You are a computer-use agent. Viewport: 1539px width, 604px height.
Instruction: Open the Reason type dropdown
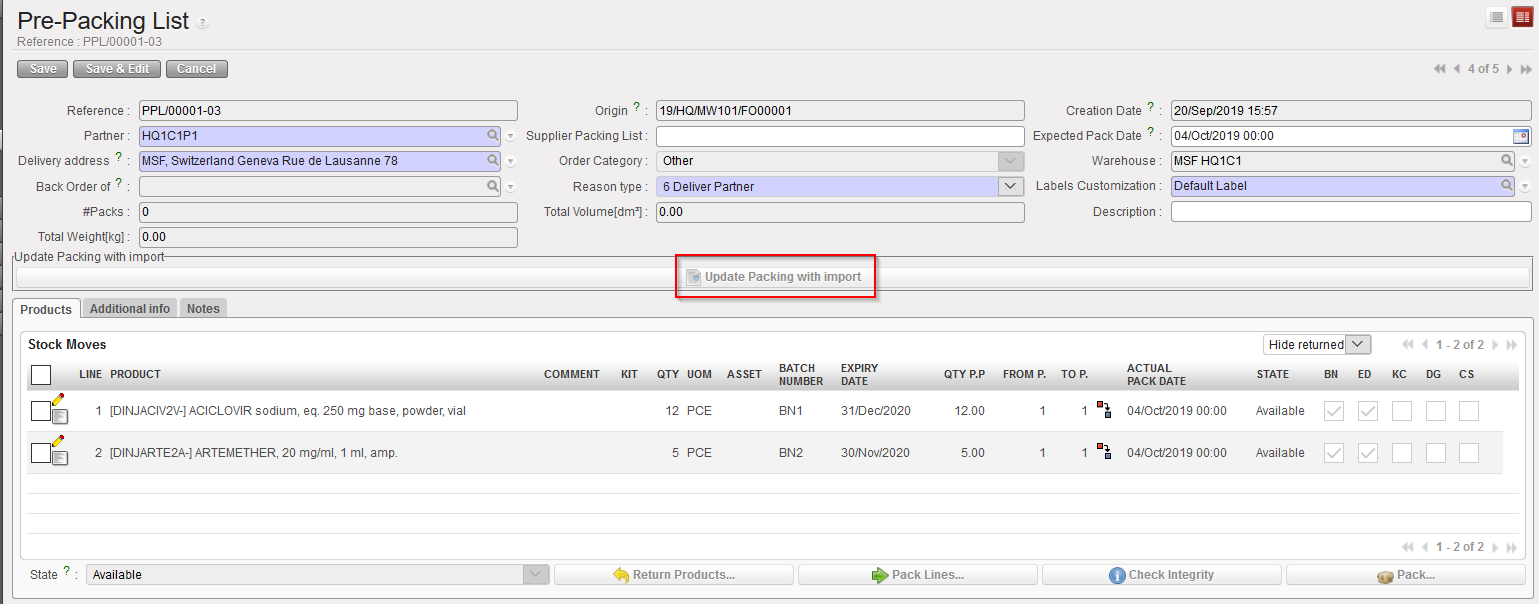pyautogui.click(x=1011, y=186)
